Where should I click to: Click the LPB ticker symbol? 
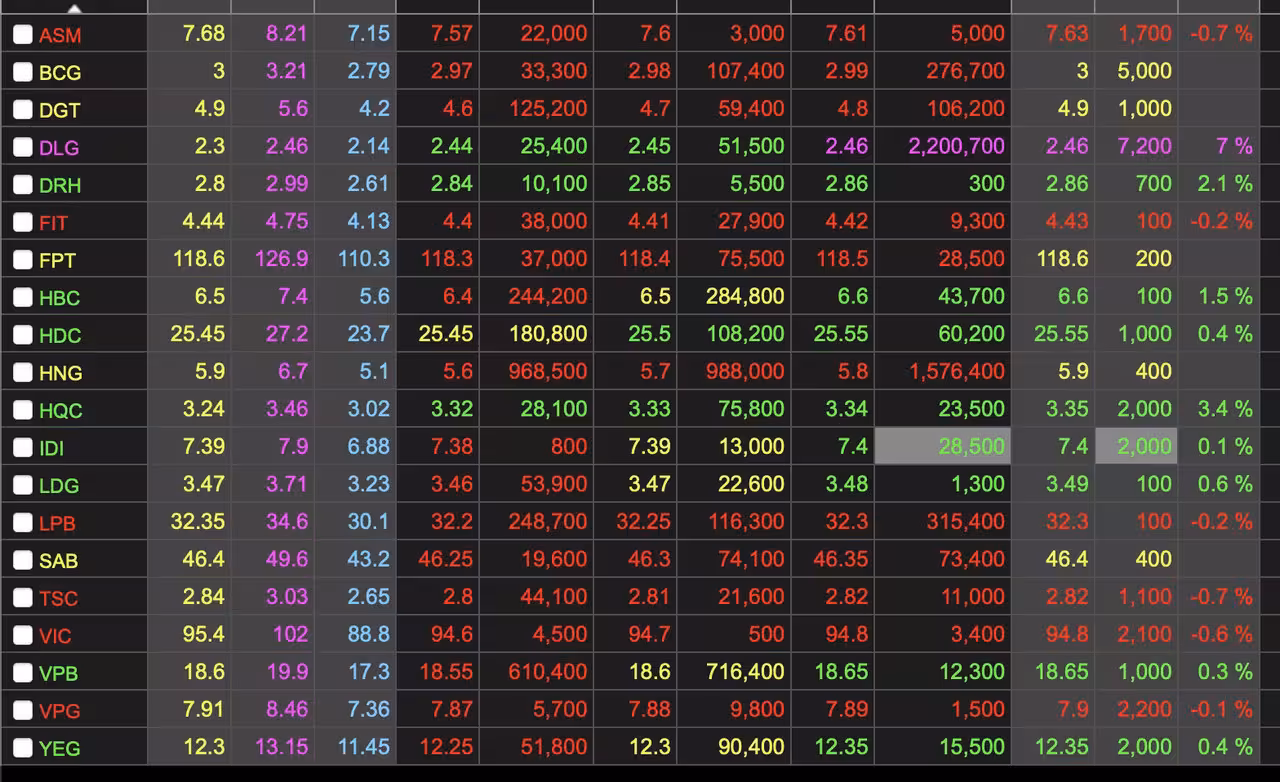click(x=58, y=523)
